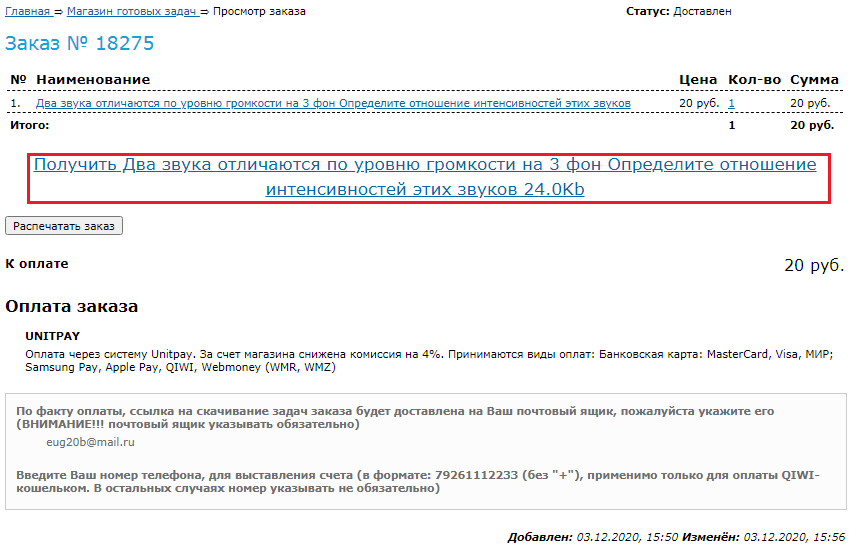Download the file via Получить link 24.0Kb
This screenshot has width=857, height=555.
(425, 177)
